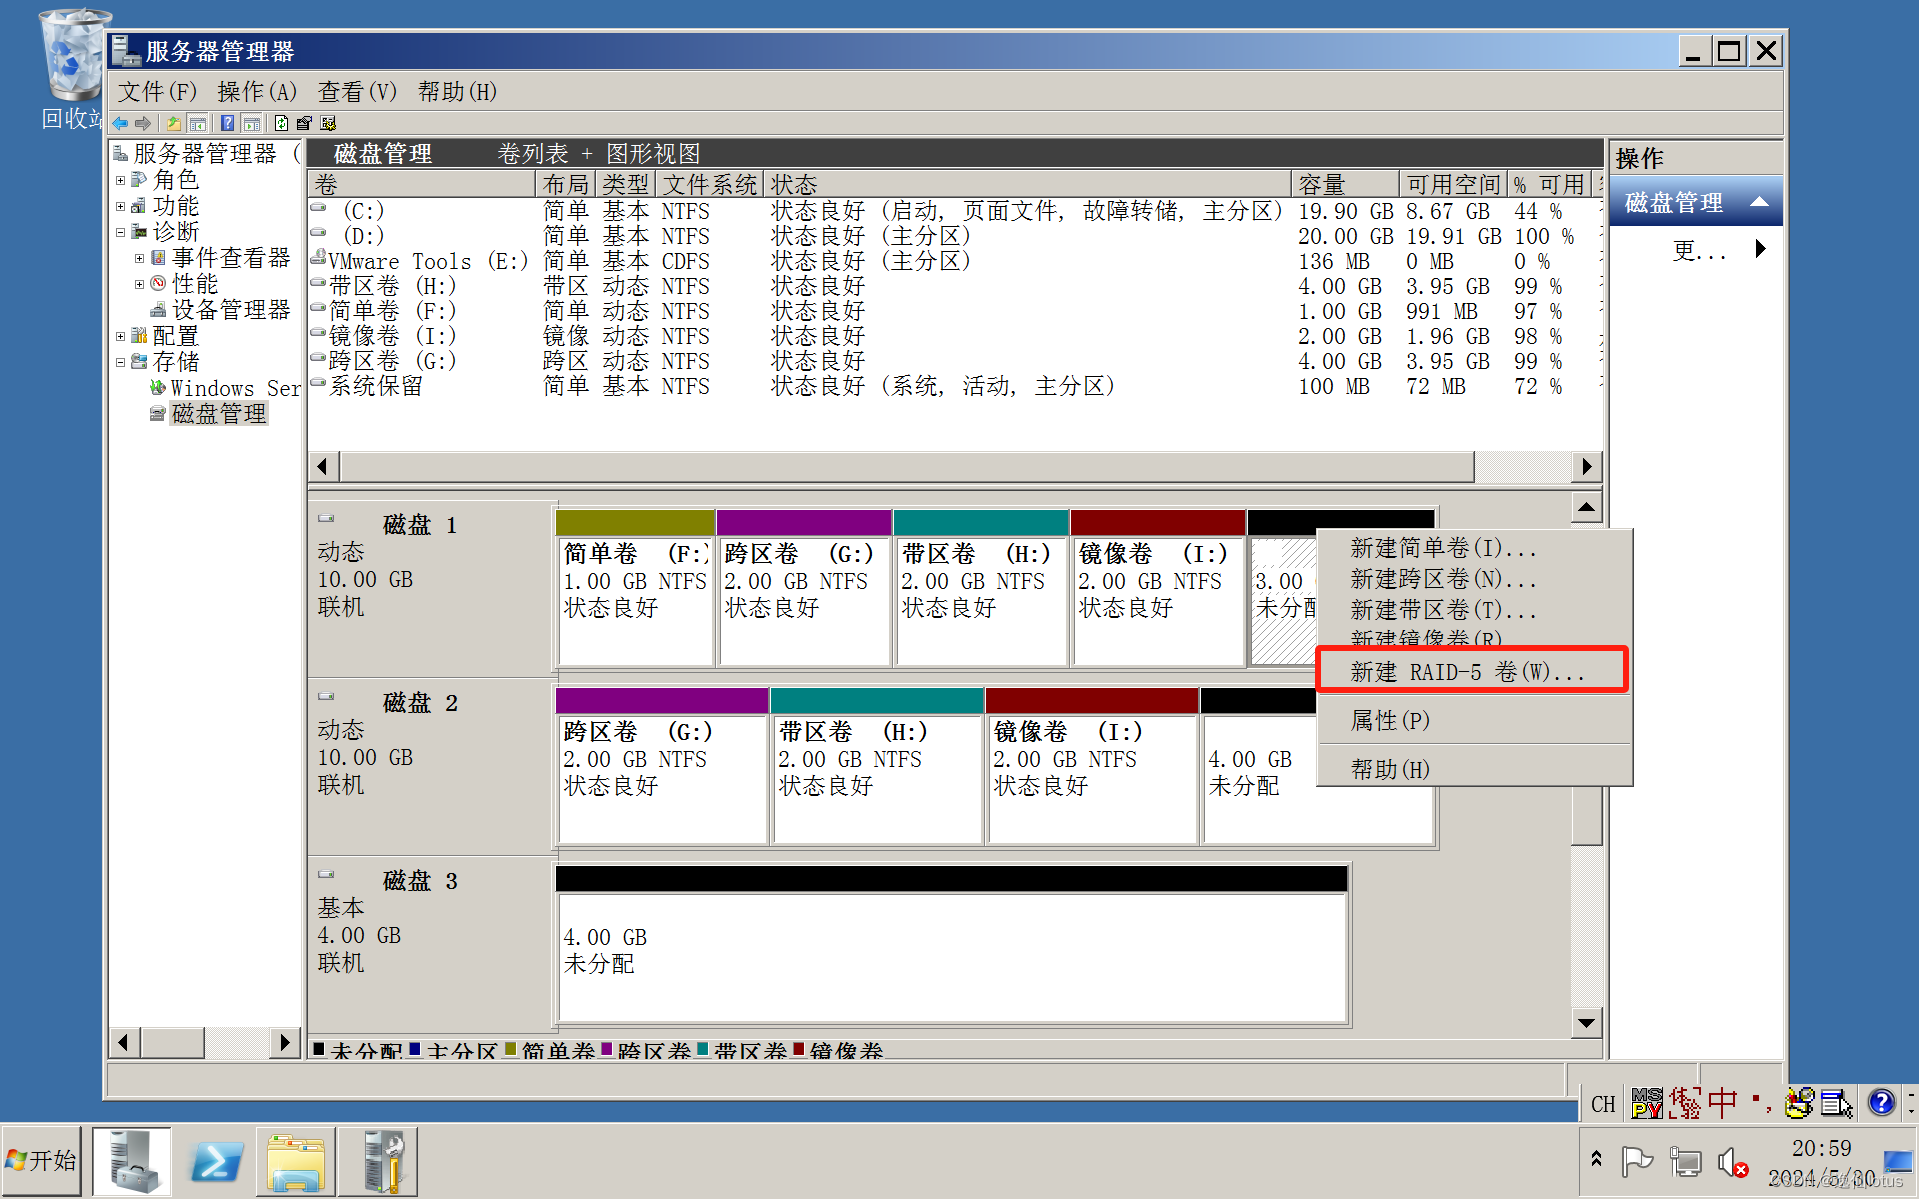The width and height of the screenshot is (1919, 1199).
Task: Click the IME character-set 体 icon
Action: coord(1685,1103)
